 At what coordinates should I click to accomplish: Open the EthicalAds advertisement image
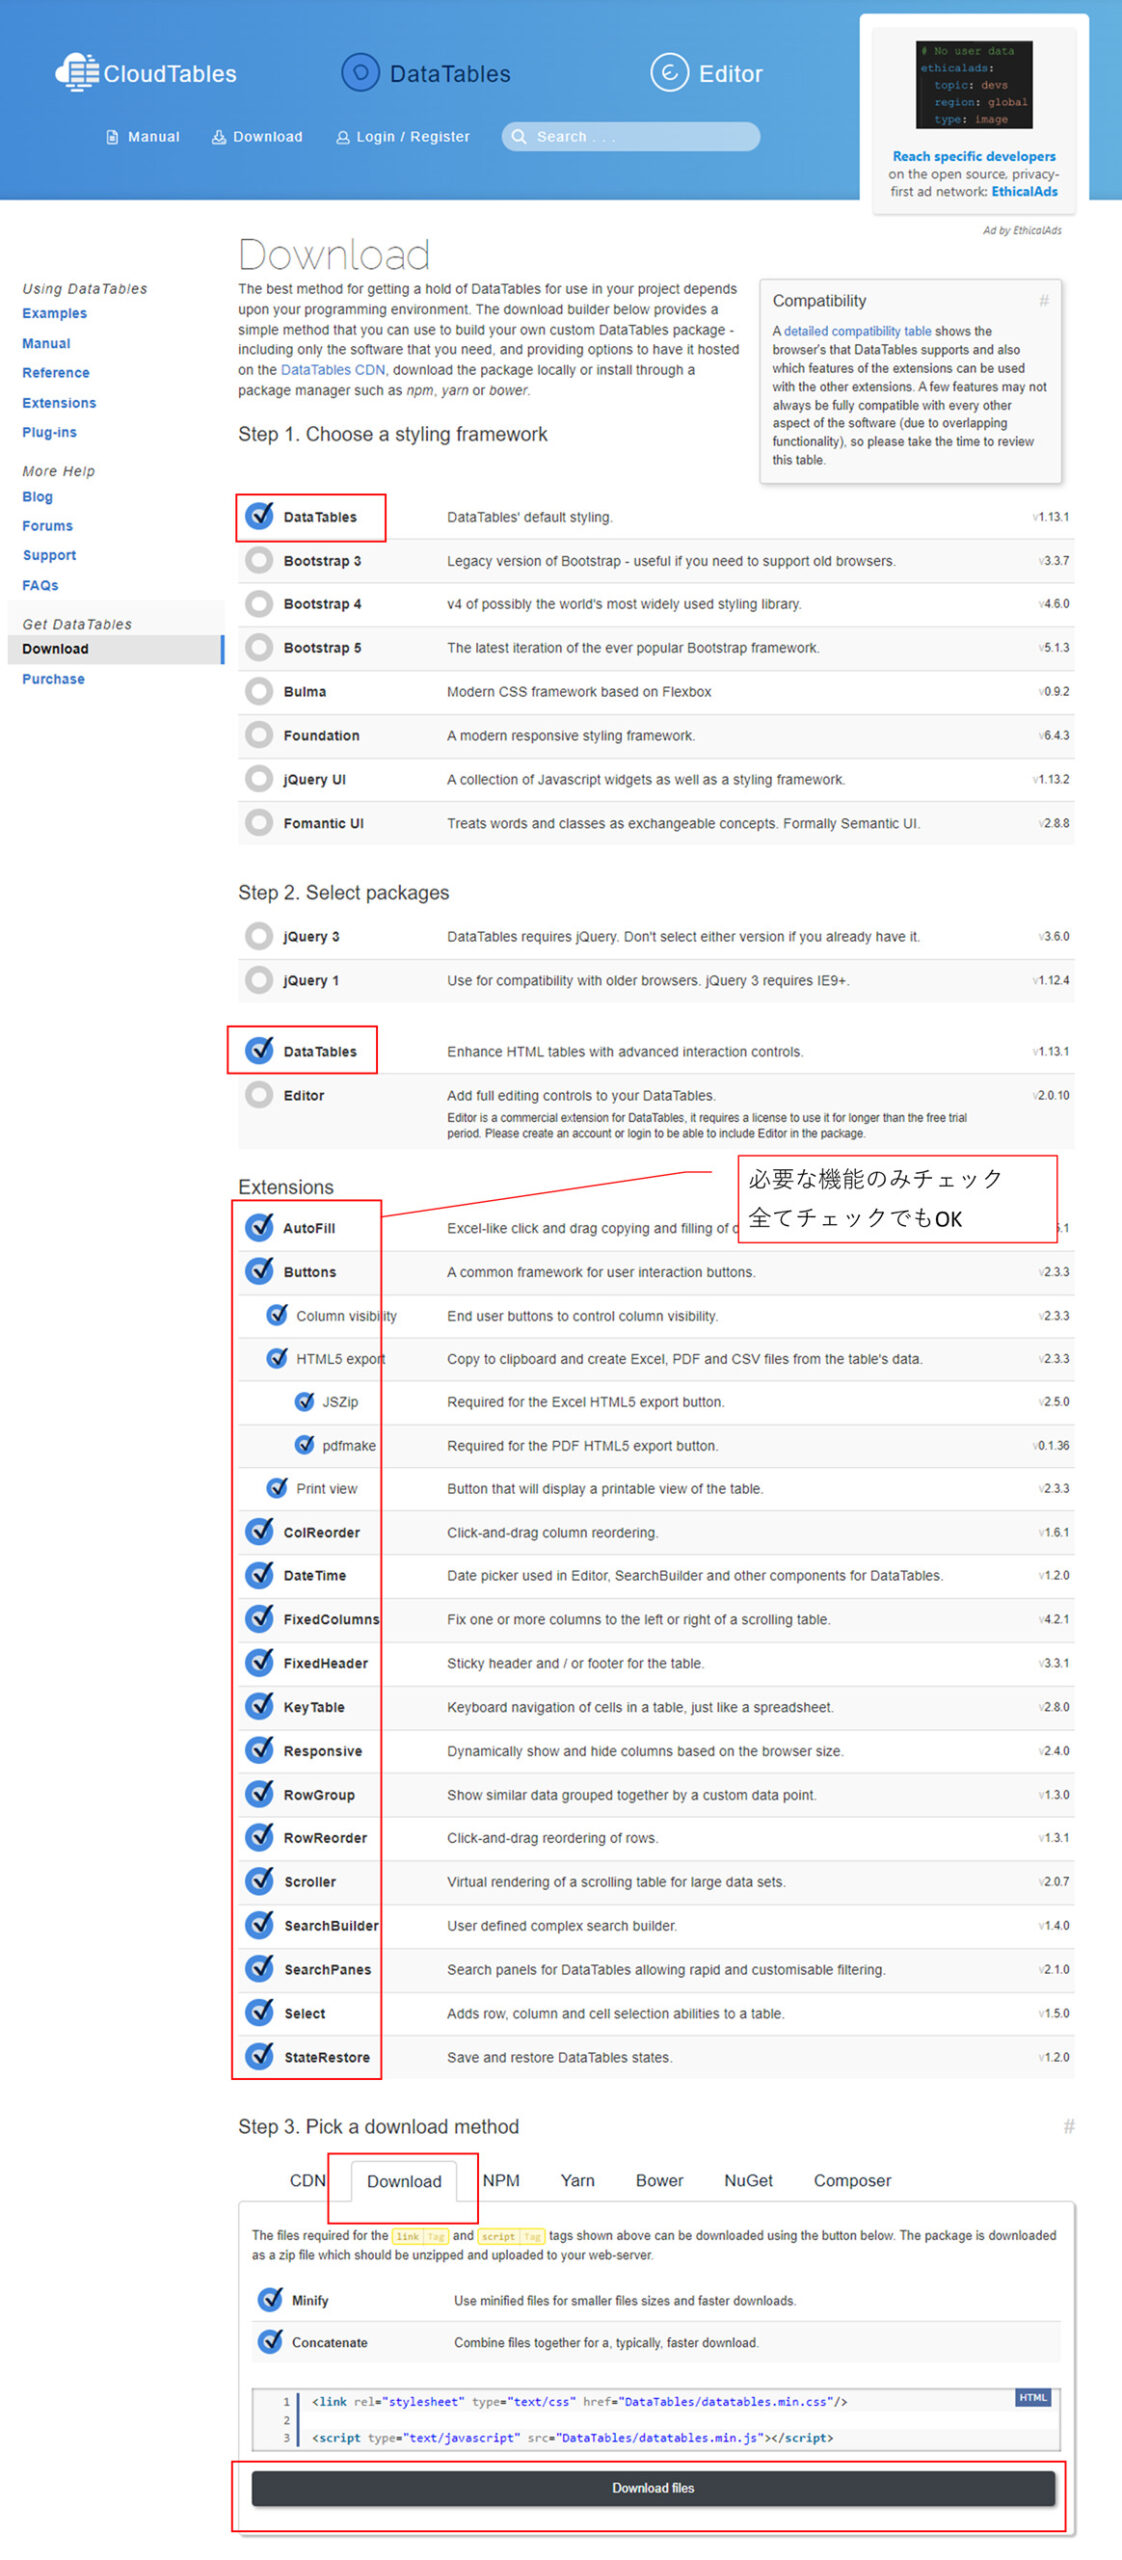click(974, 84)
